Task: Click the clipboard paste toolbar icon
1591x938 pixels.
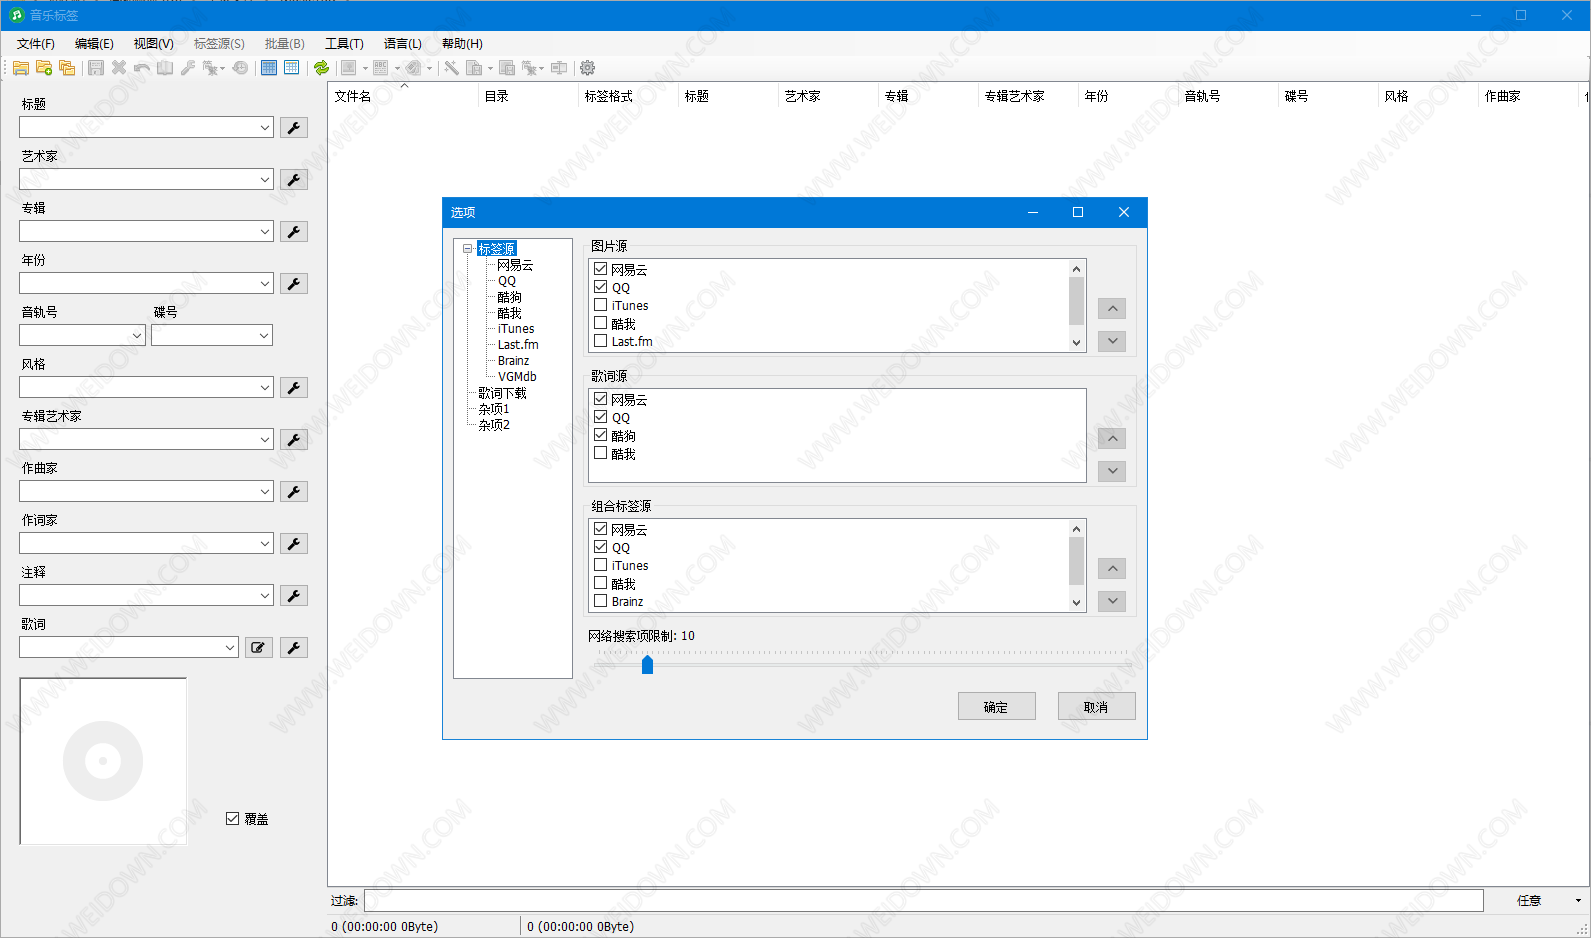Action: [475, 68]
